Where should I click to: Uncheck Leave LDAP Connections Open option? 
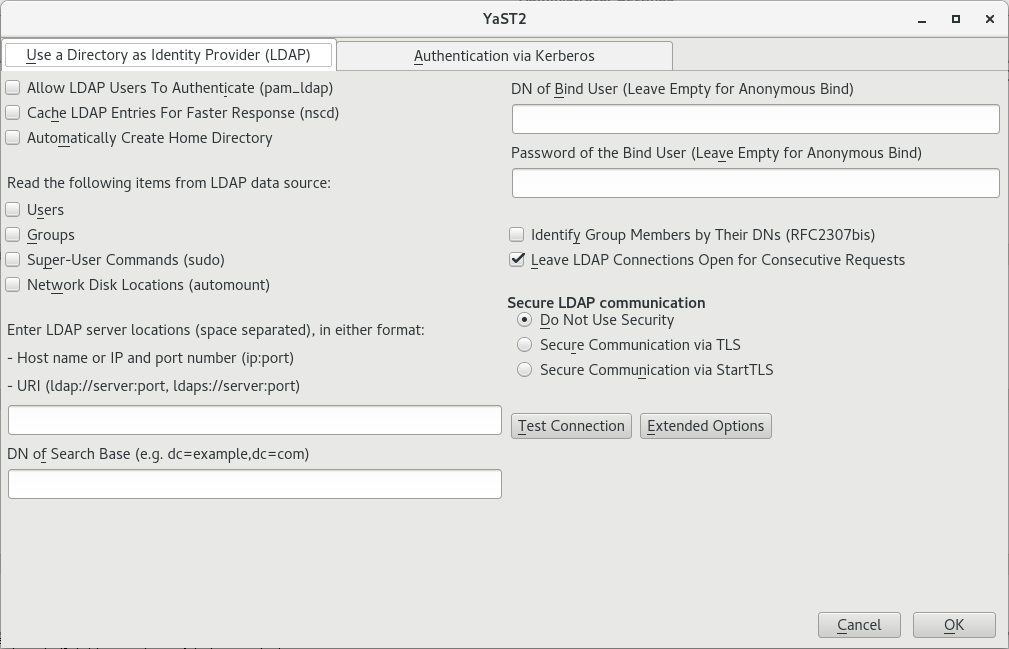coord(517,260)
